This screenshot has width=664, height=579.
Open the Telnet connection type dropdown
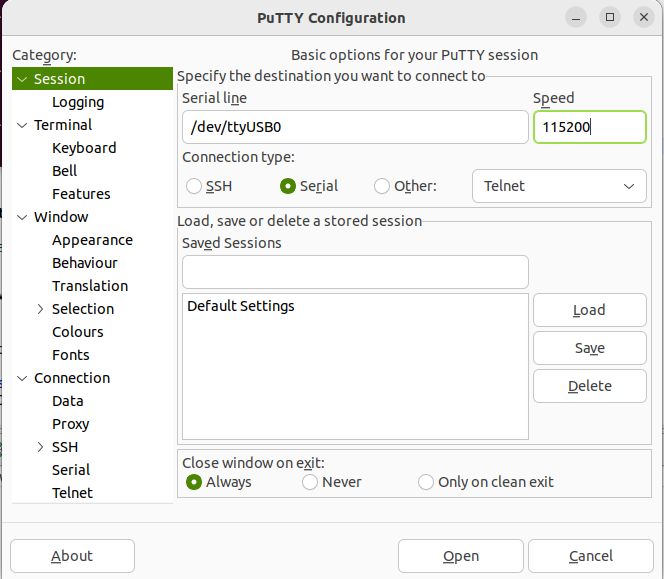click(559, 186)
